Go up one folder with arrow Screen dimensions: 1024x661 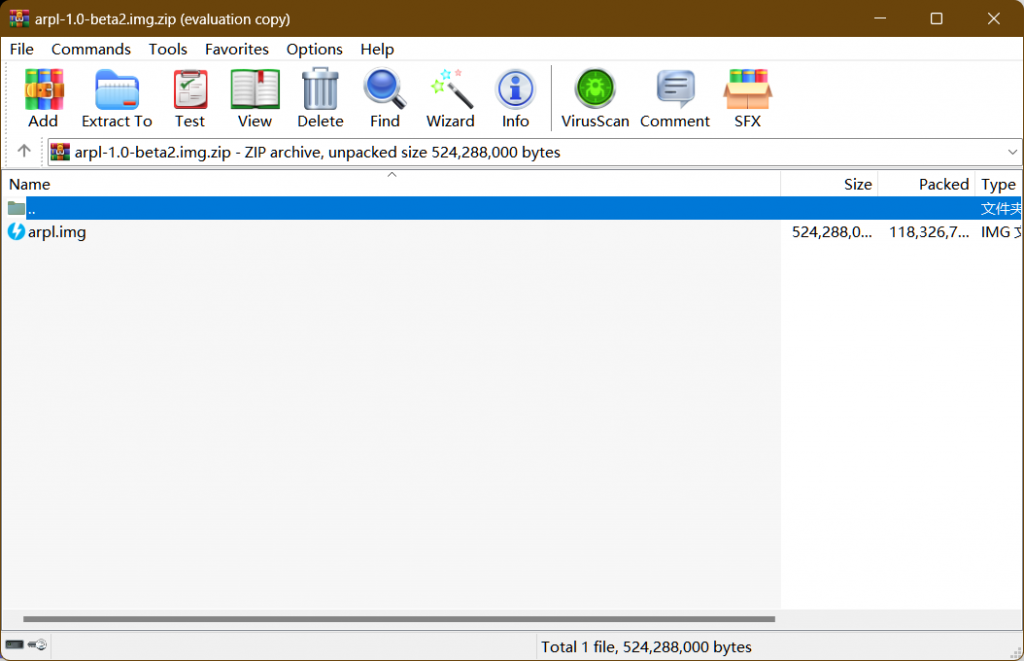click(x=24, y=152)
